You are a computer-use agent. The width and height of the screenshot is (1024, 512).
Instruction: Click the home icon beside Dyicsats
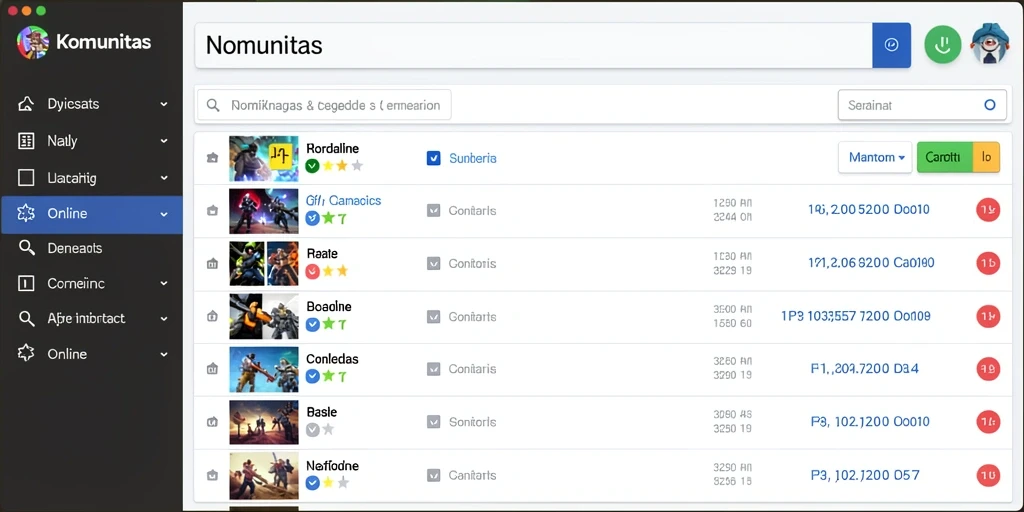click(x=26, y=104)
